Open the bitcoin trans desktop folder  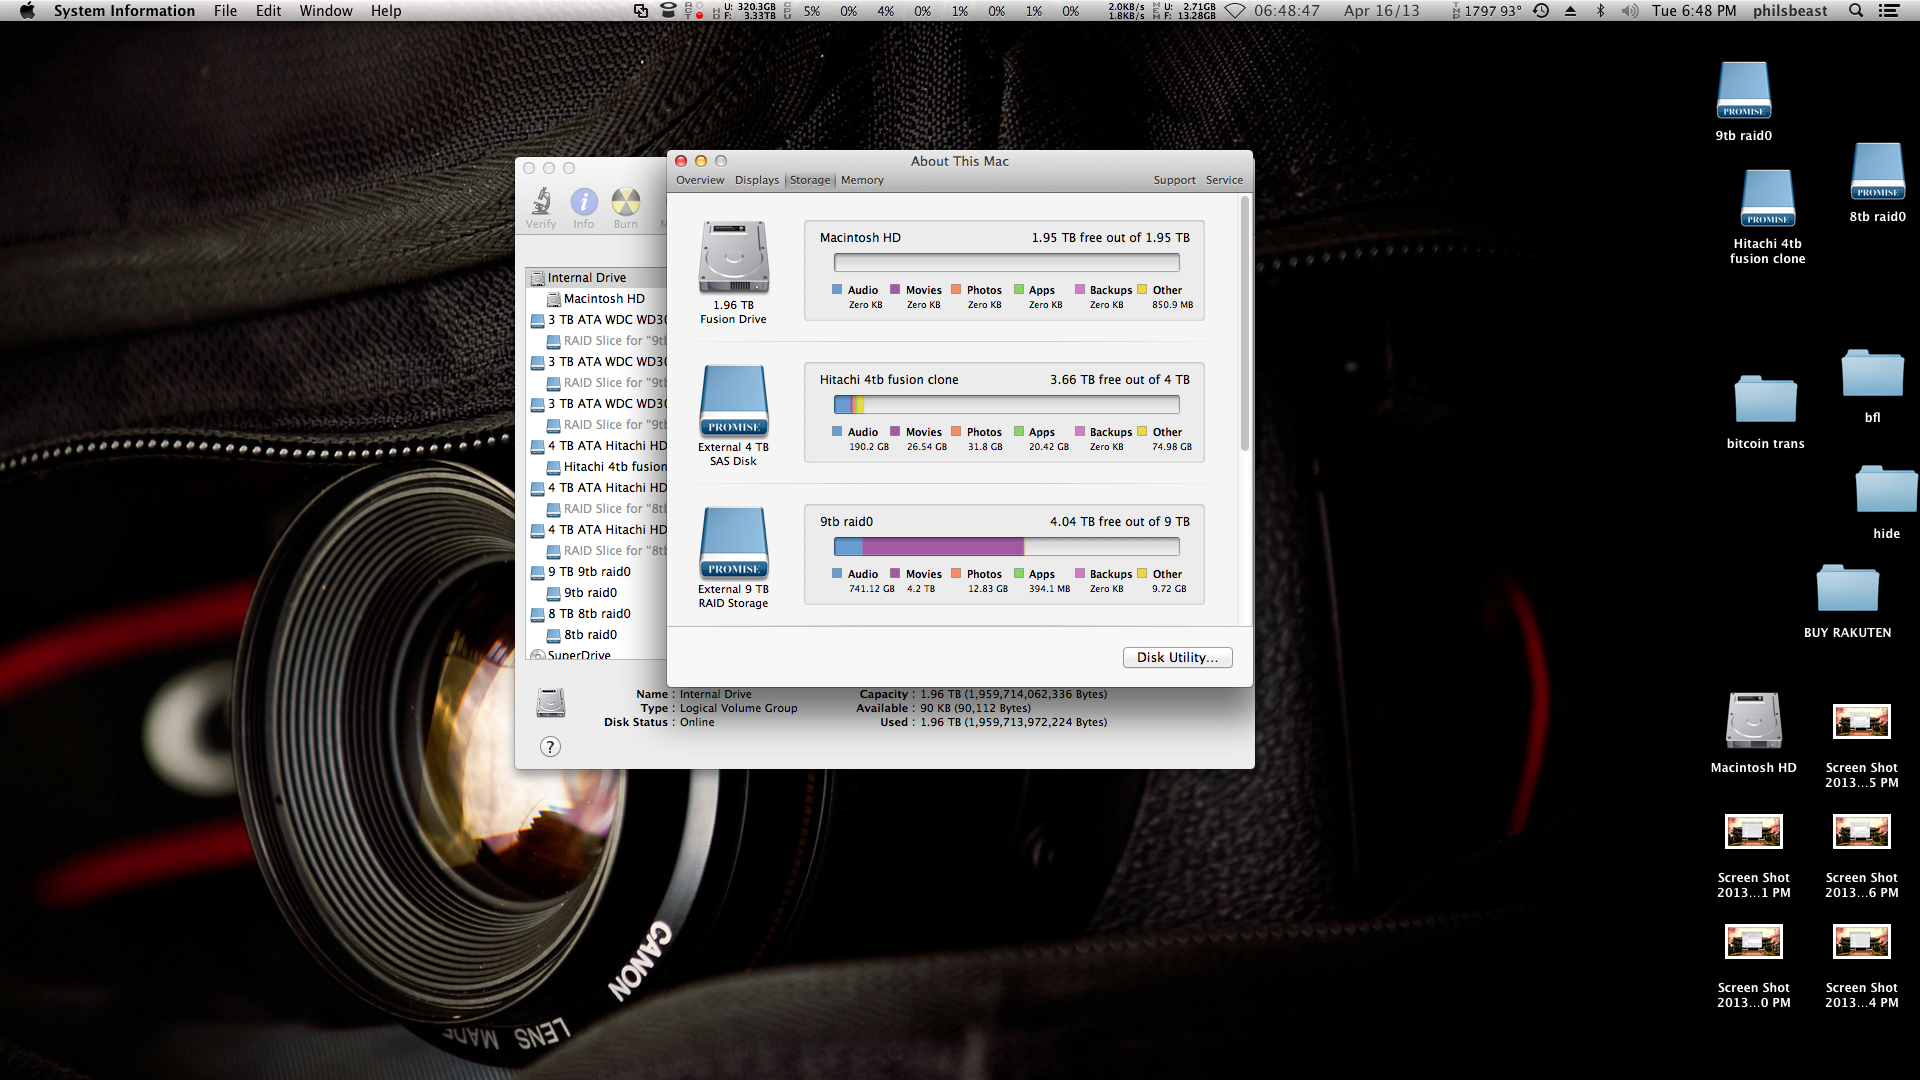[1765, 400]
